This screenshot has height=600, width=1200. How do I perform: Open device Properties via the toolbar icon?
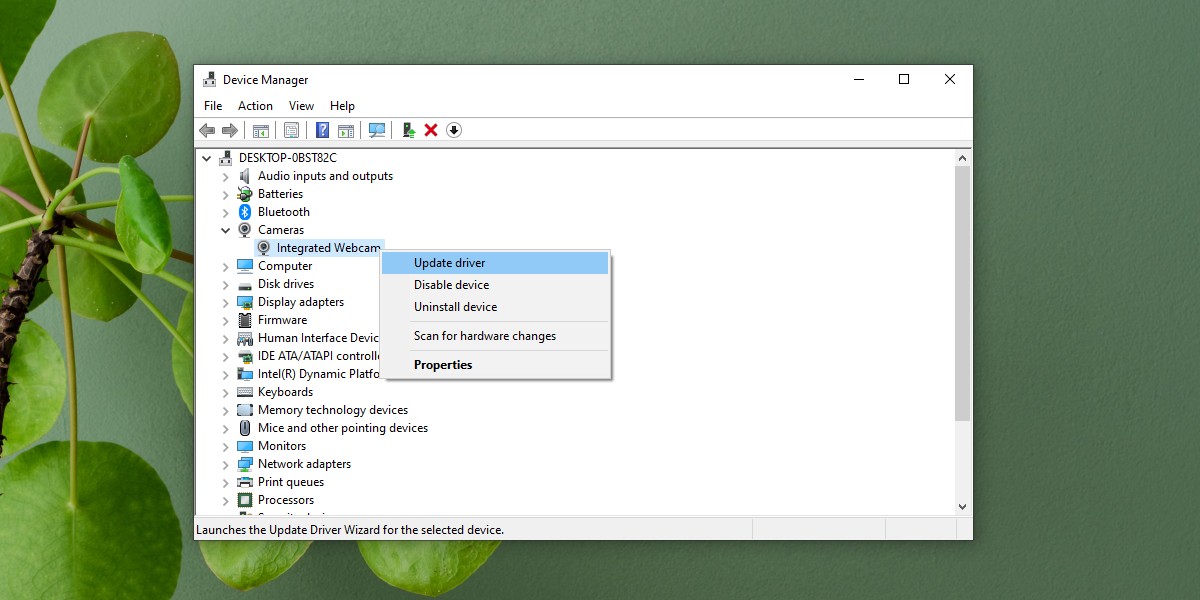[291, 130]
